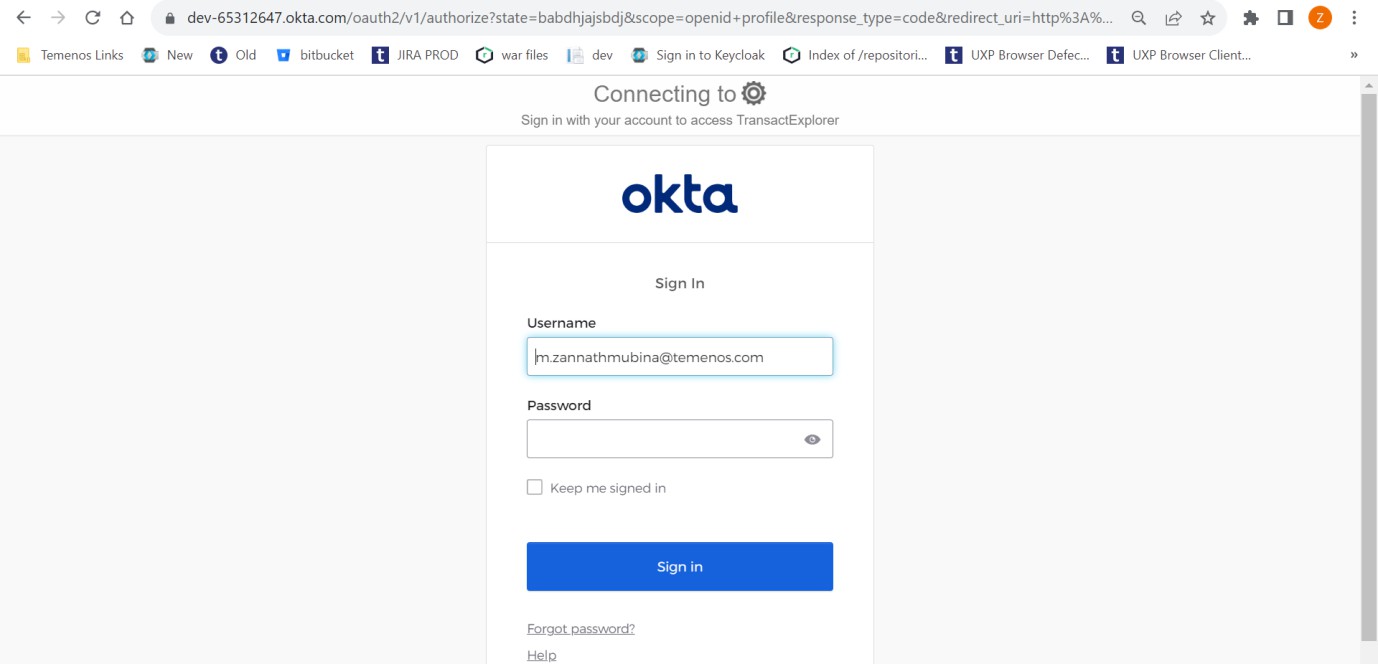The image size is (1378, 664).
Task: Click the page vertical scrollbar
Action: [x=1369, y=360]
